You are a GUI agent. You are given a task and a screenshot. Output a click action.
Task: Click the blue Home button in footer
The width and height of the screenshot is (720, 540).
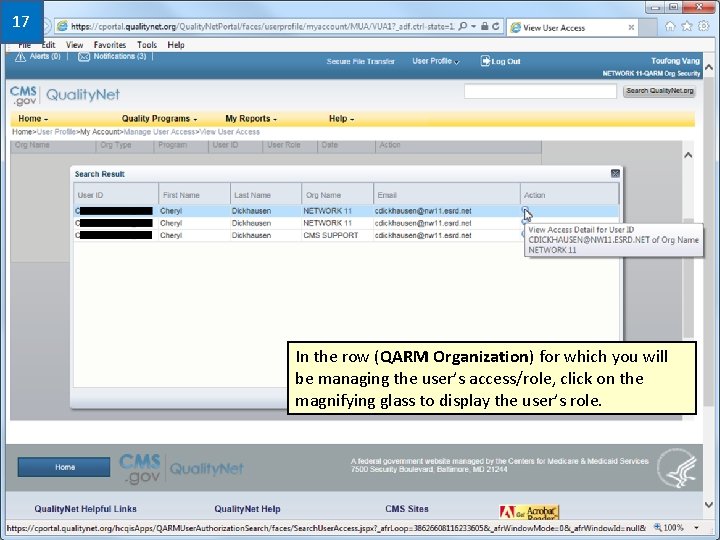(64, 467)
